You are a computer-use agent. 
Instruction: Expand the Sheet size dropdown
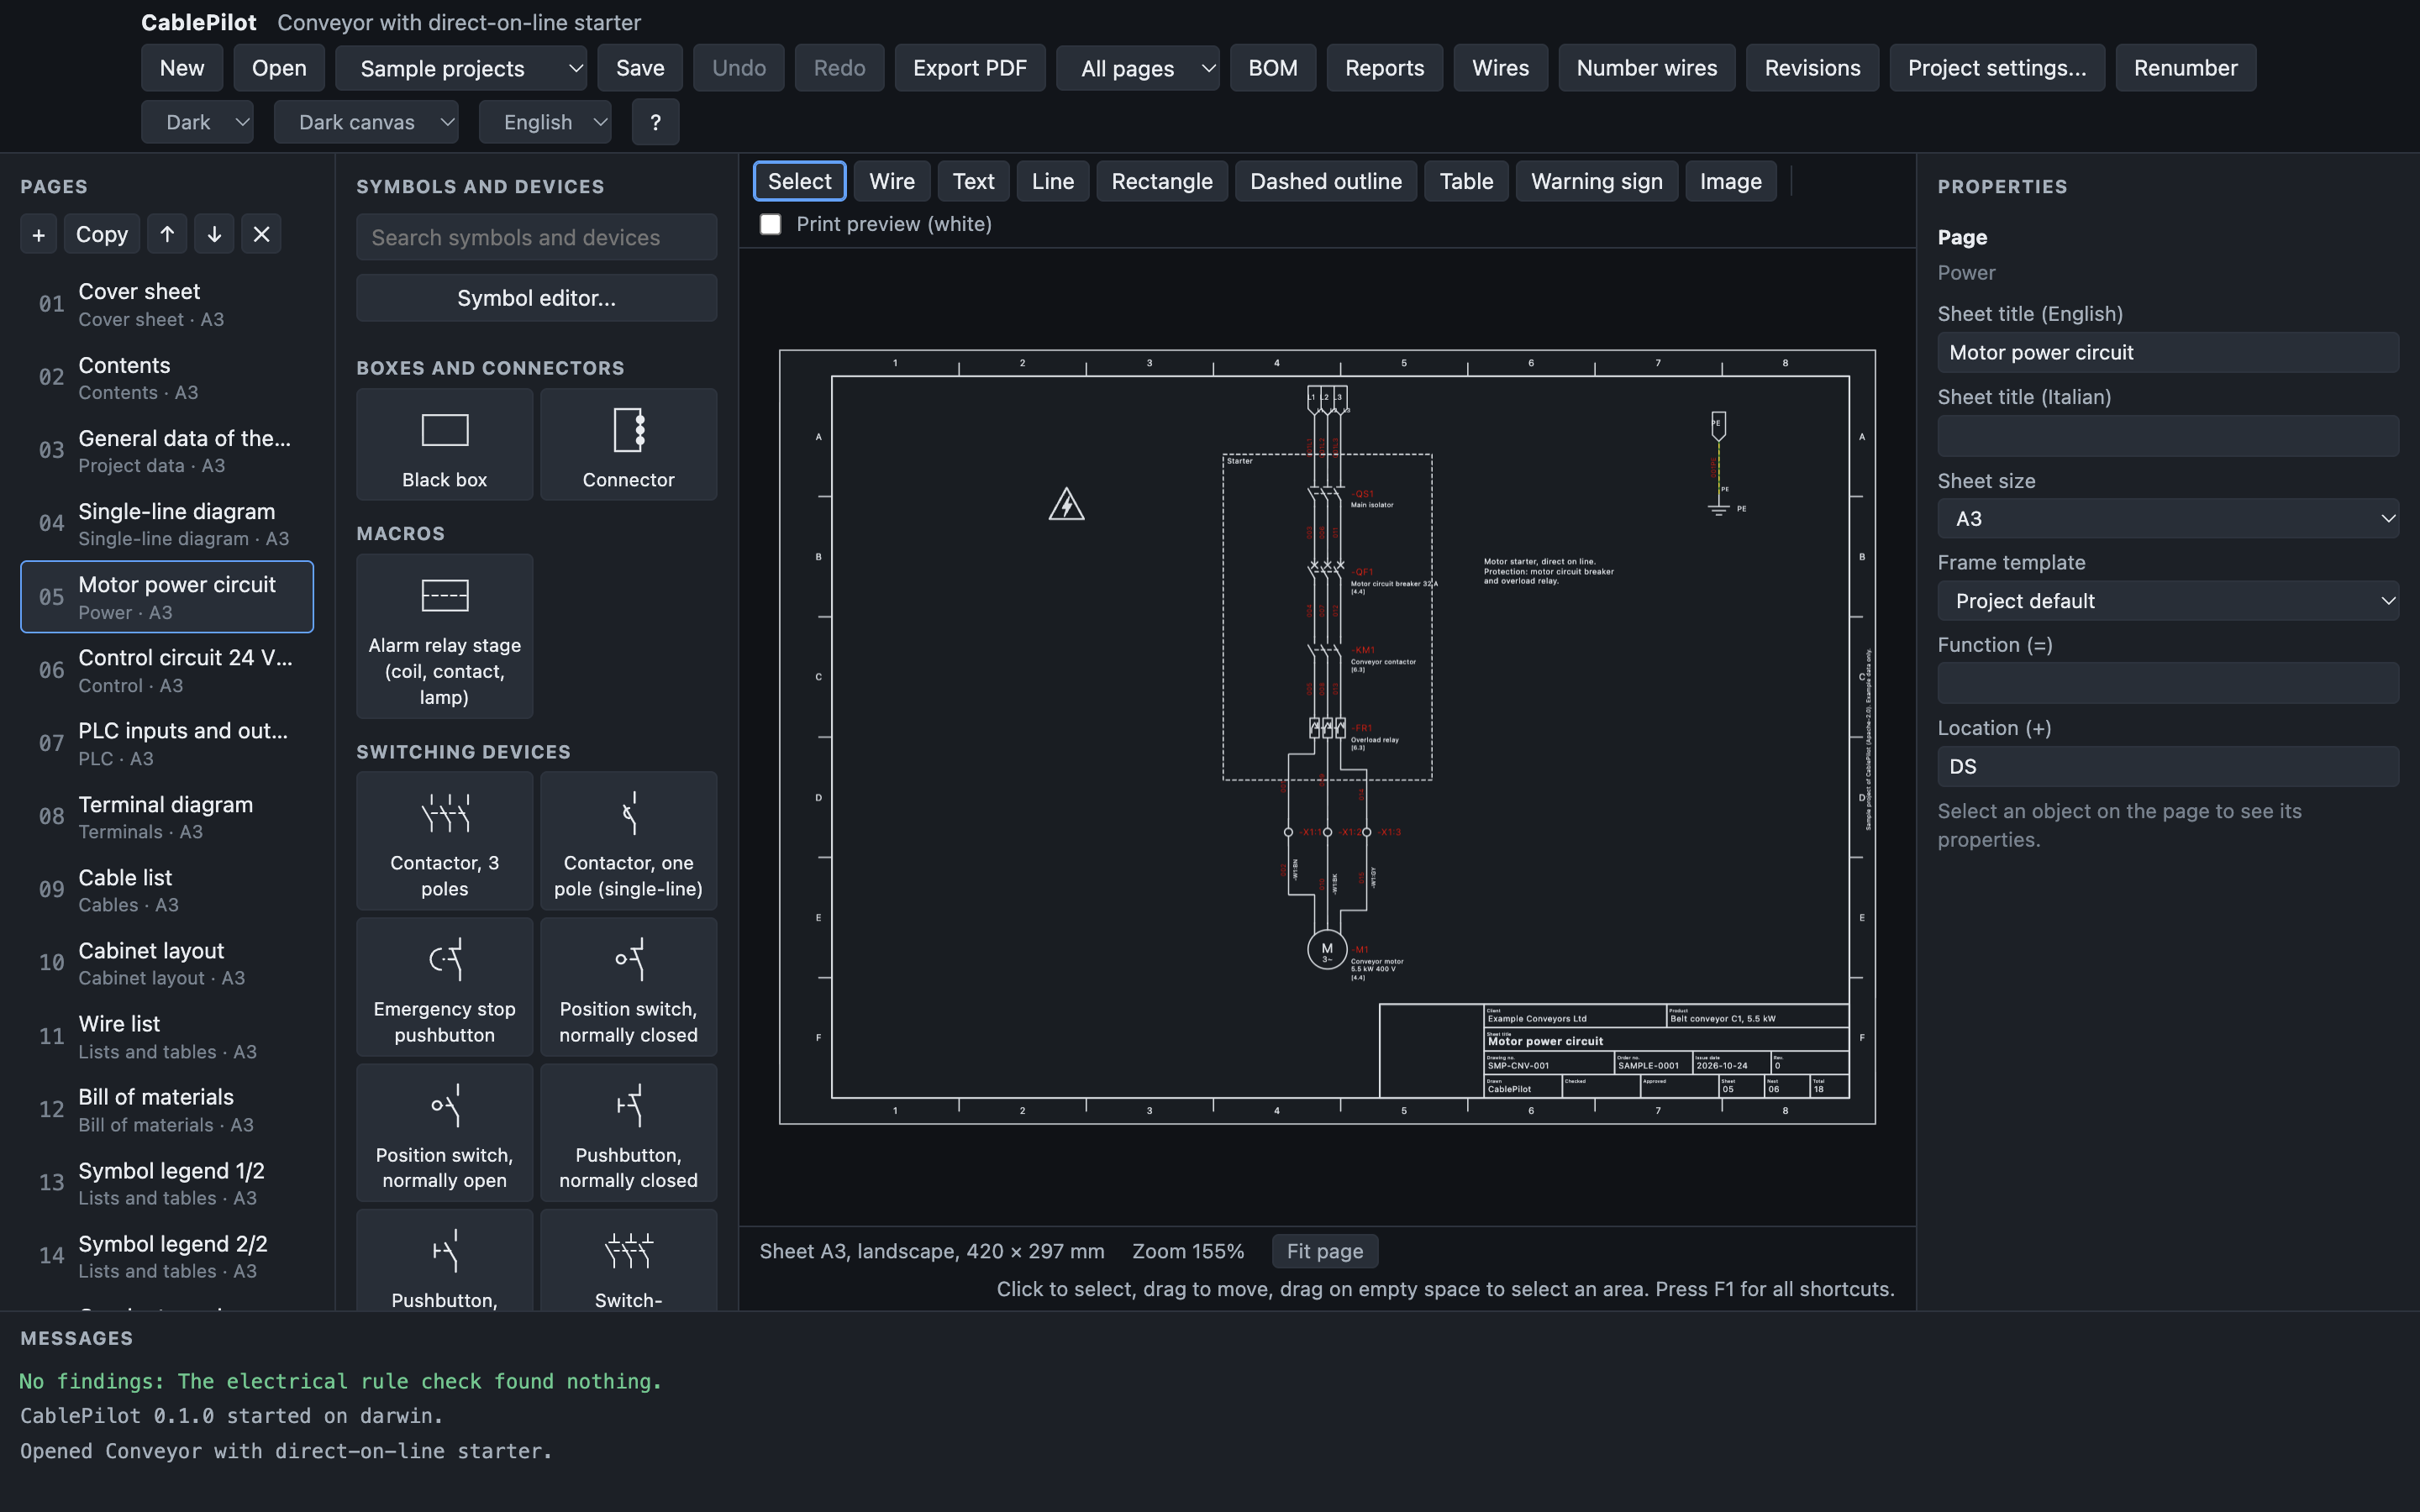2168,519
